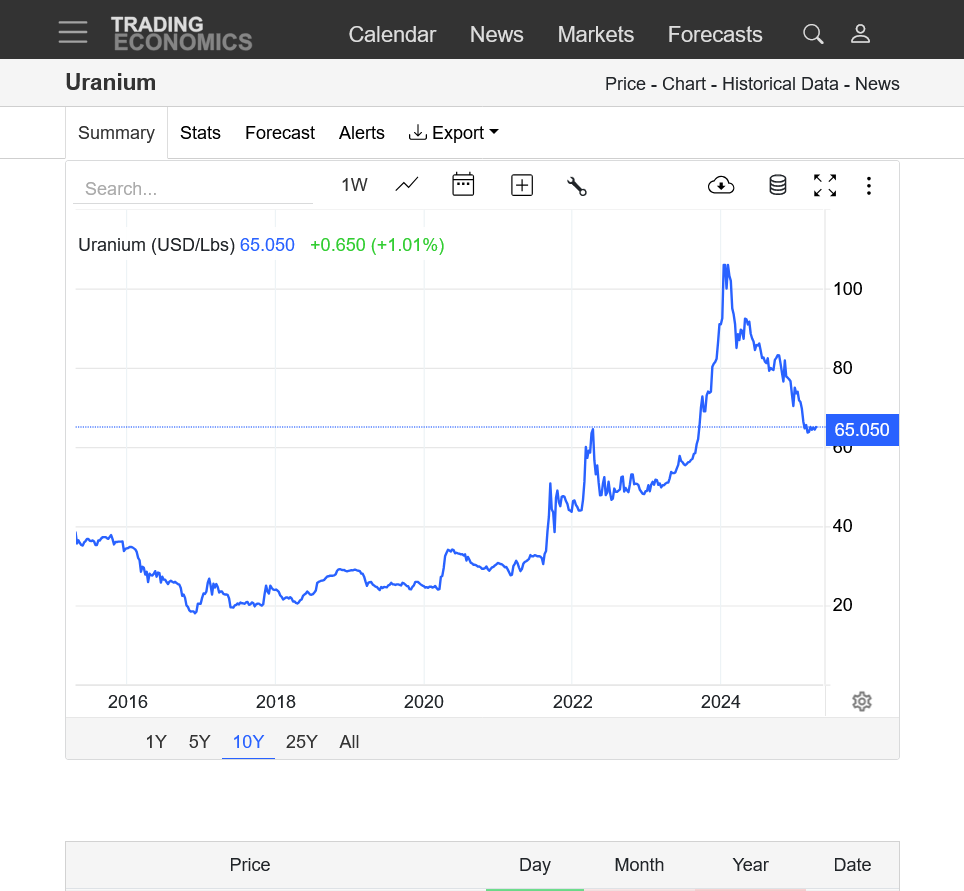Click the search magnifier icon
This screenshot has width=964, height=891.
tap(813, 34)
